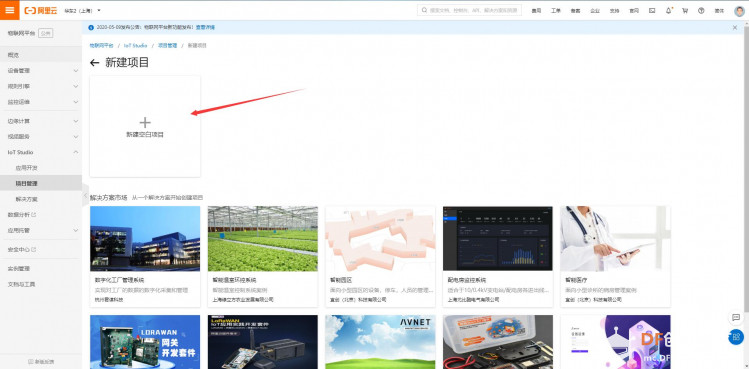Open the region selector dropdown 华东2（上海）
Image resolution: width=749 pixels, height=369 pixels.
[x=82, y=11]
